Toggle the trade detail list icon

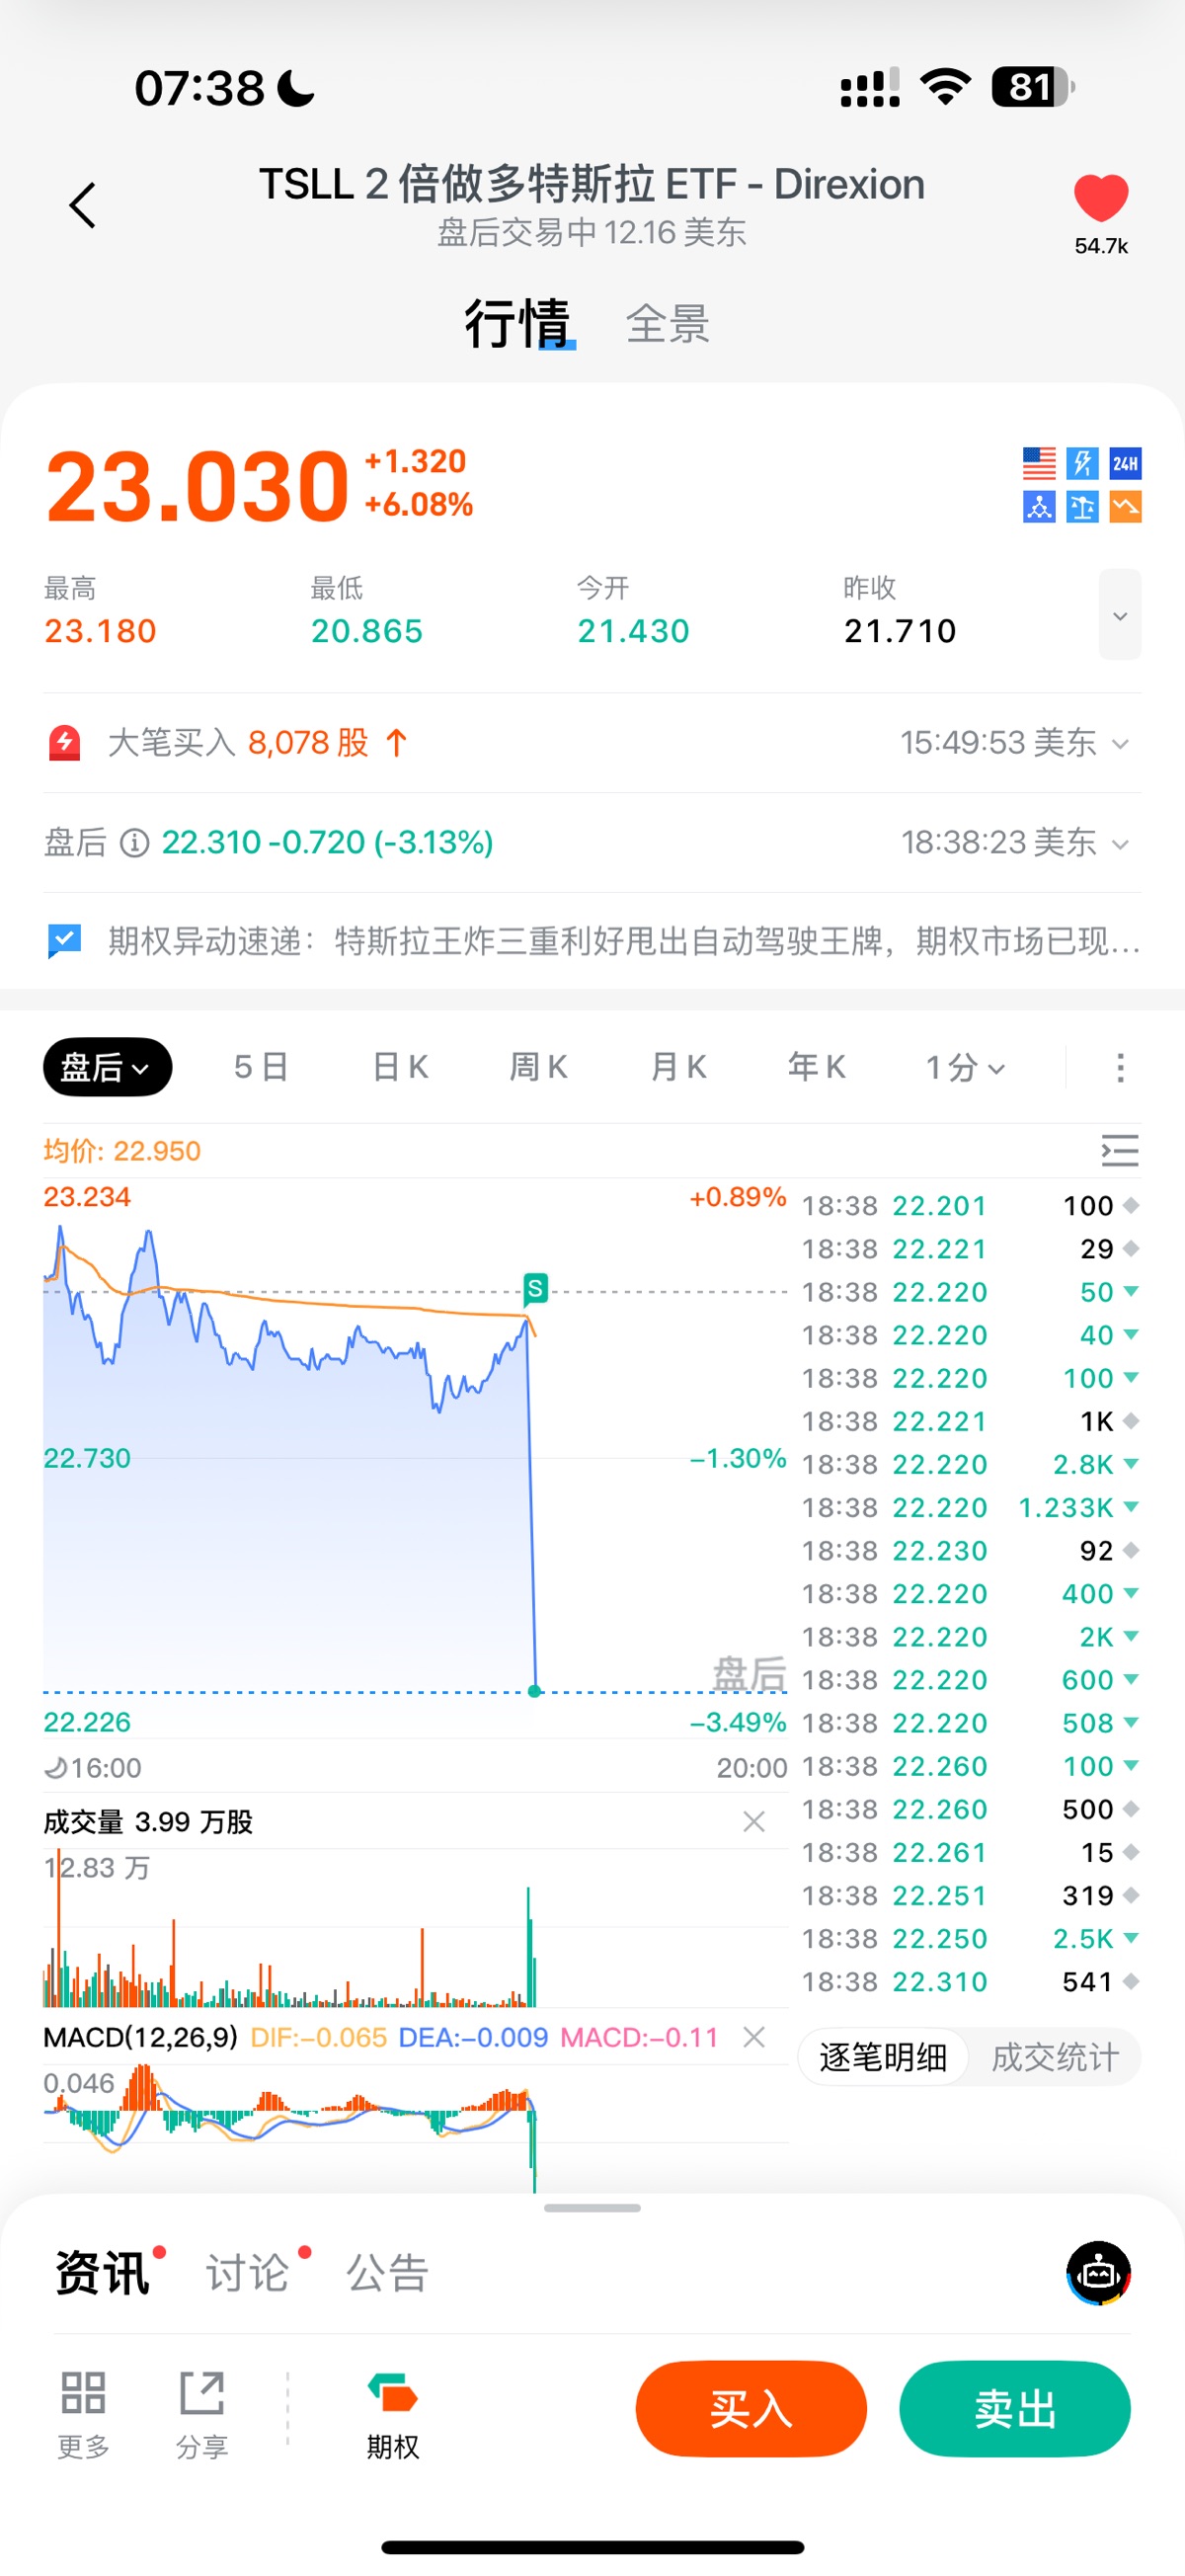pos(1119,1150)
